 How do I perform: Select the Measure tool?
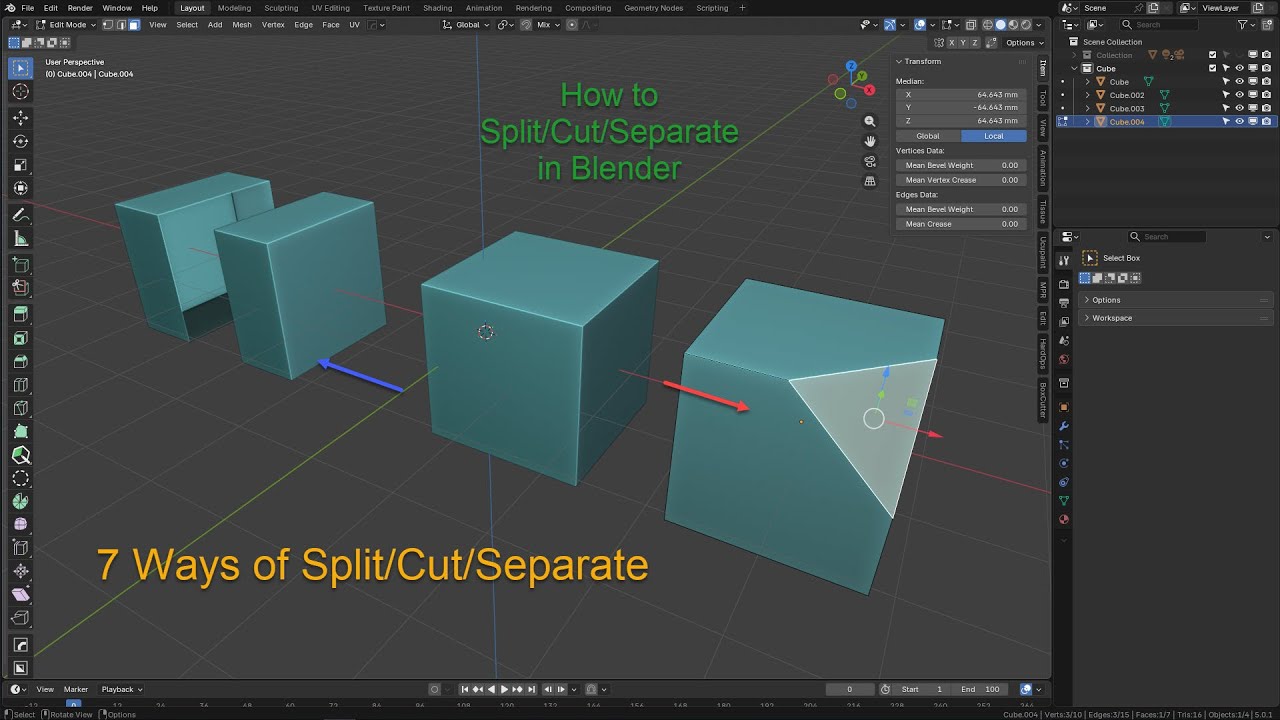20,239
